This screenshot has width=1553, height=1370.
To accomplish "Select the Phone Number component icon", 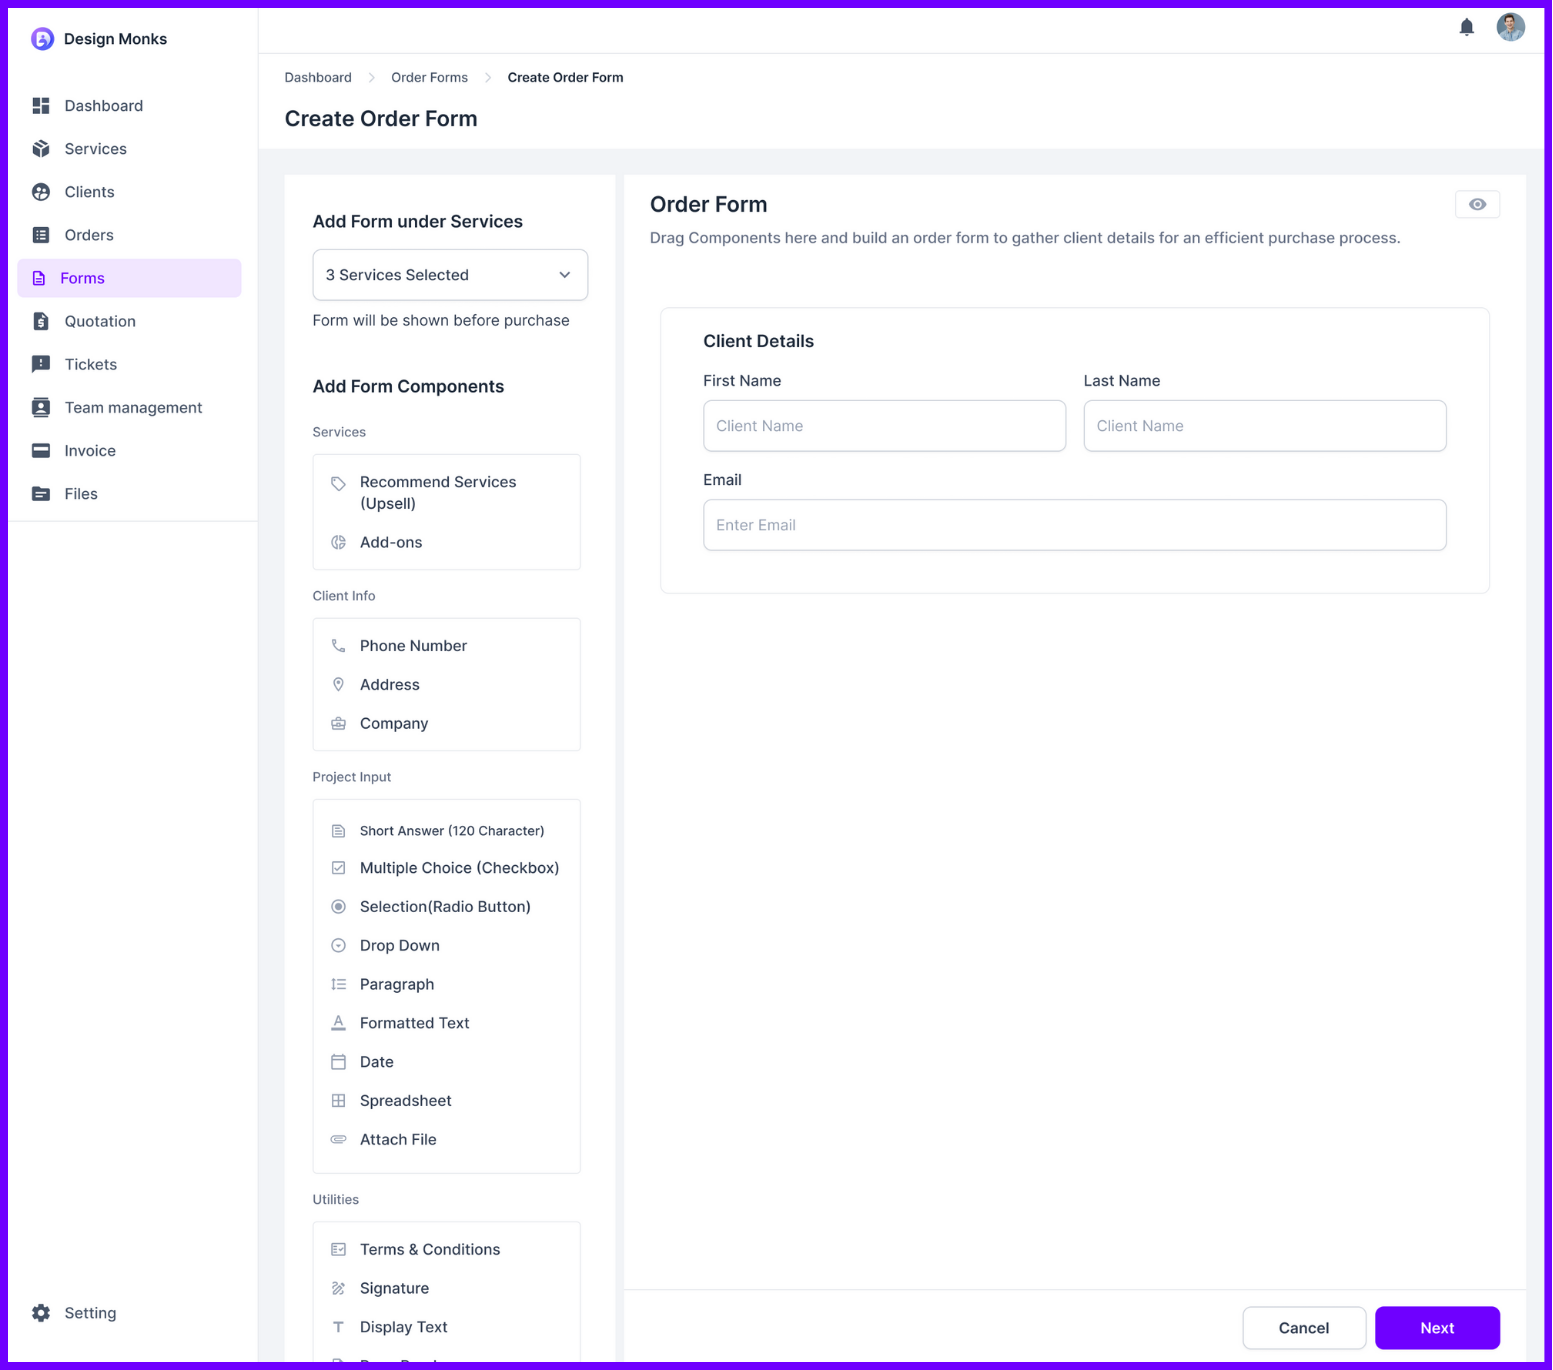I will (x=339, y=645).
